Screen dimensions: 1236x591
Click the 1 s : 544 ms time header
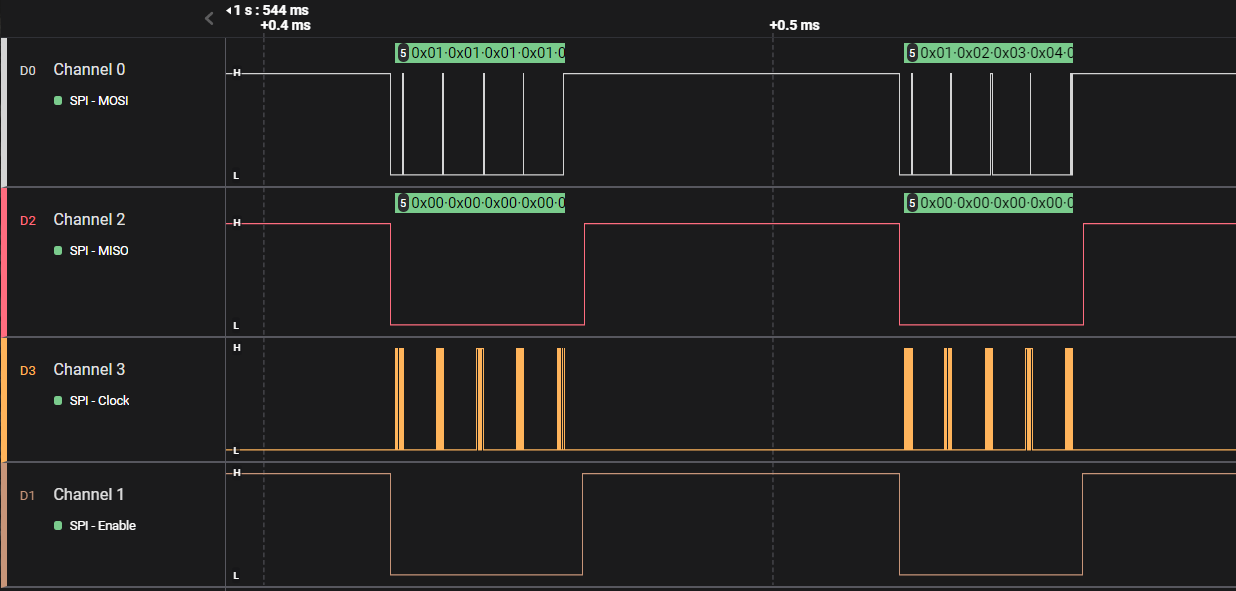(x=267, y=10)
